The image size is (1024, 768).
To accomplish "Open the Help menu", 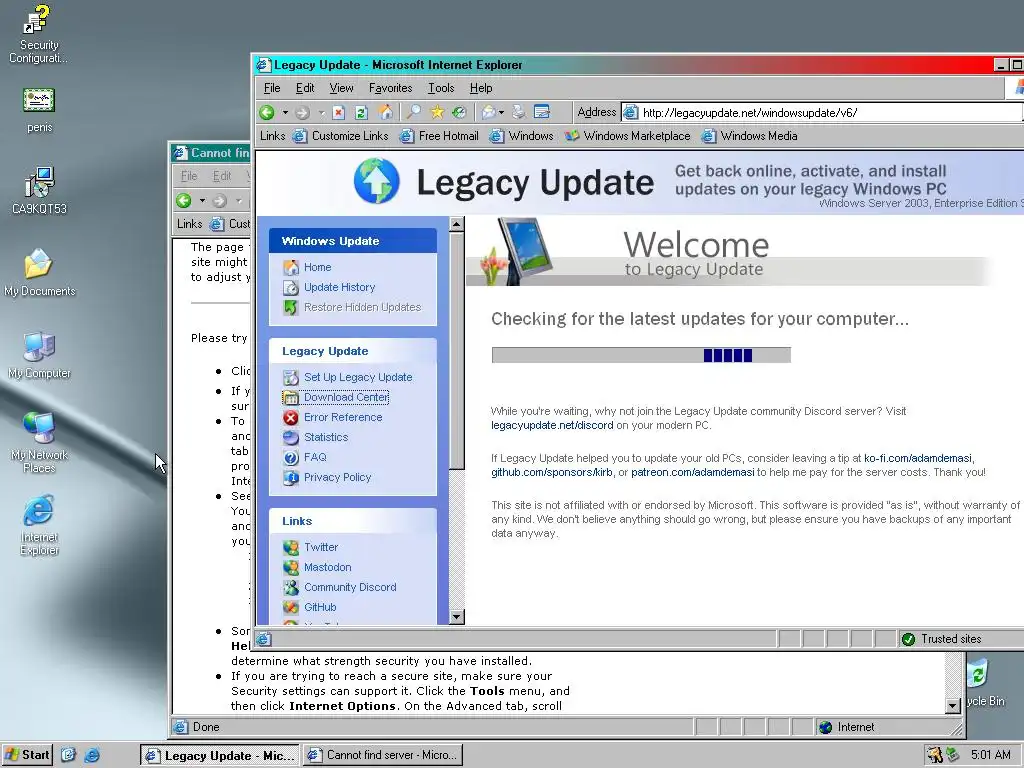I will click(481, 88).
